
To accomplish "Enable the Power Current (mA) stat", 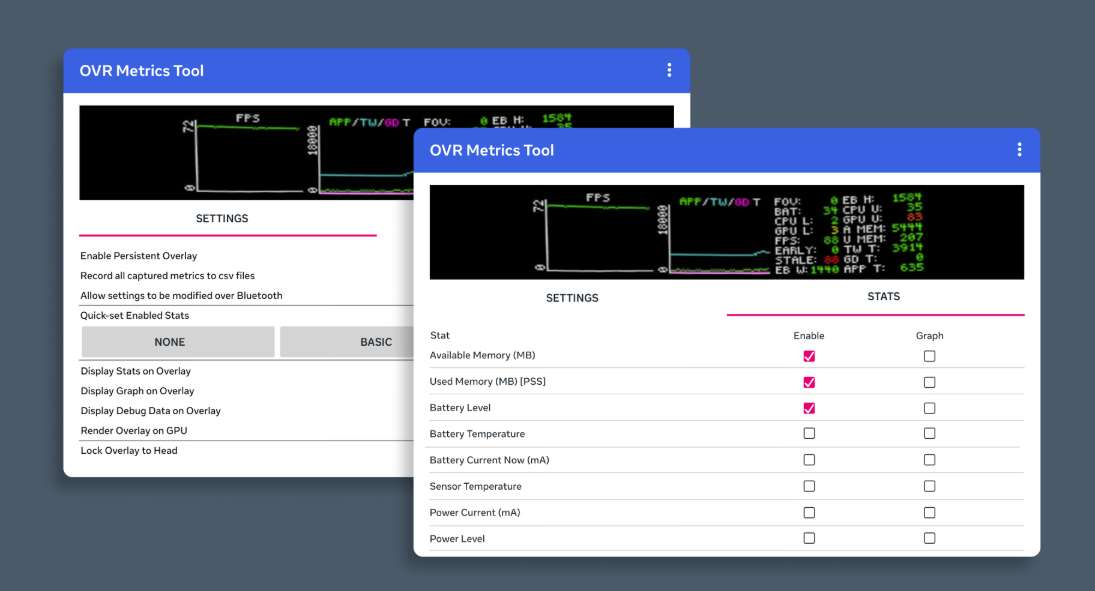I will click(809, 512).
